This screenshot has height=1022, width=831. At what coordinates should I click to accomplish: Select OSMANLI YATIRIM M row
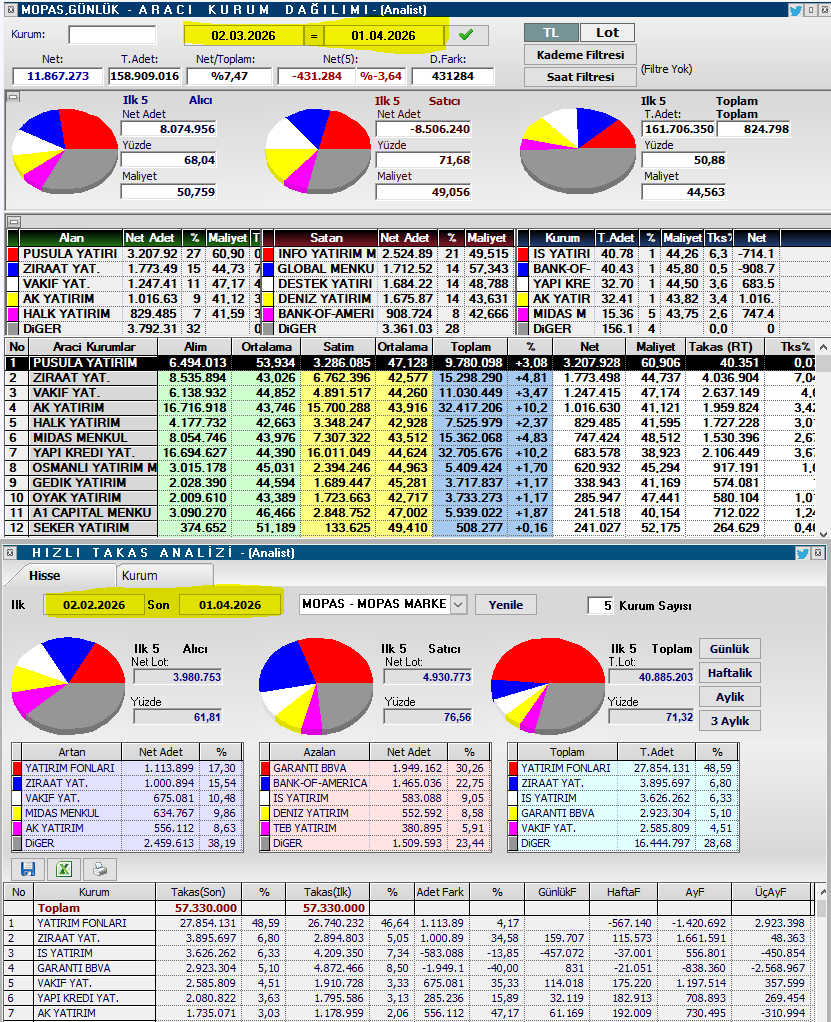click(409, 467)
